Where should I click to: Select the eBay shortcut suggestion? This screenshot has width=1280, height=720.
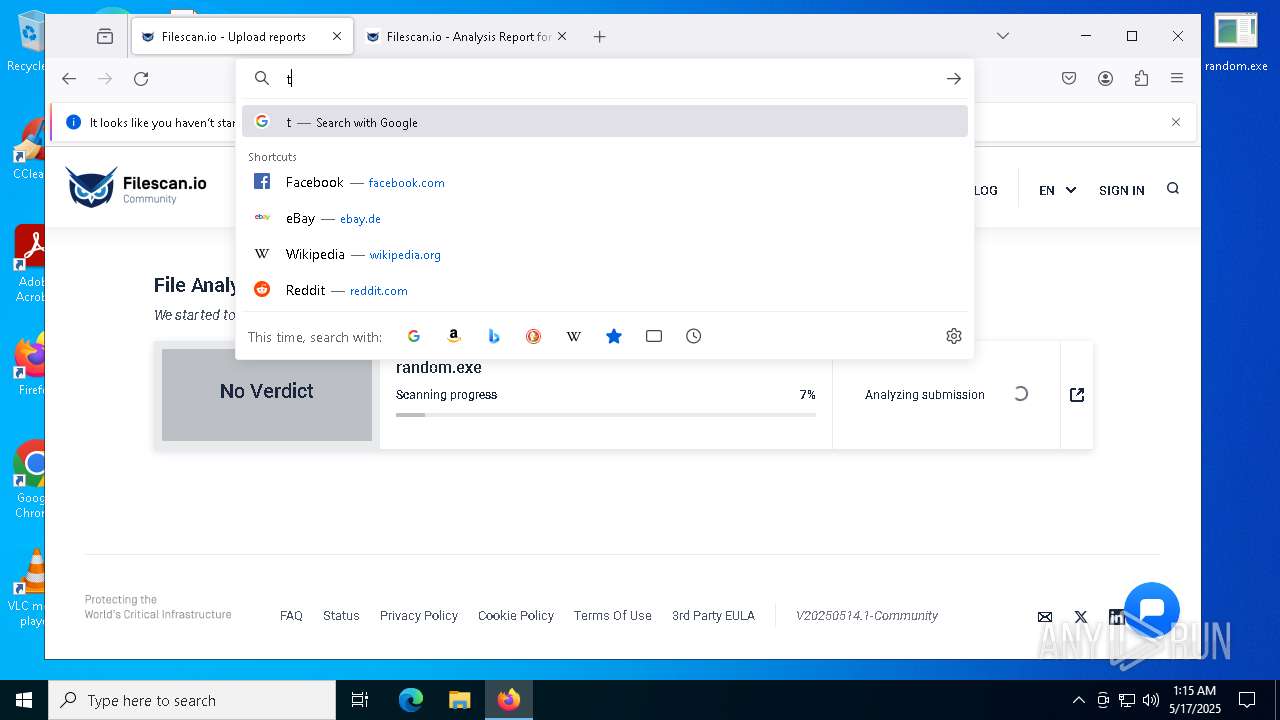click(x=604, y=218)
